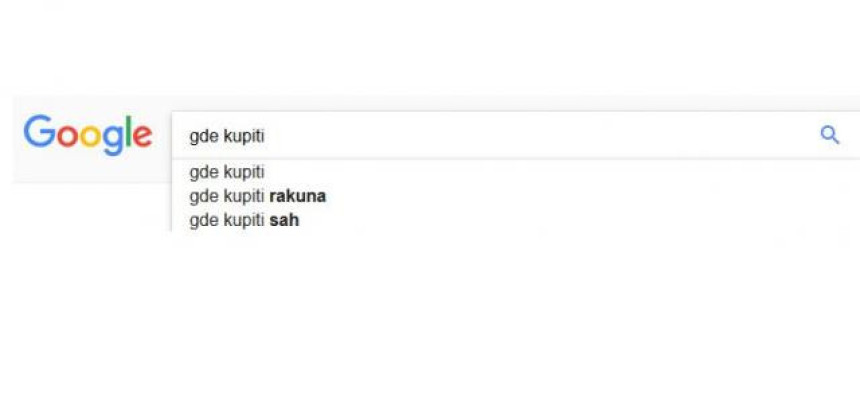Screen dimensions: 860x417
Task: Select the plain "gde kupiti" suggestion
Action: [x=516, y=172]
